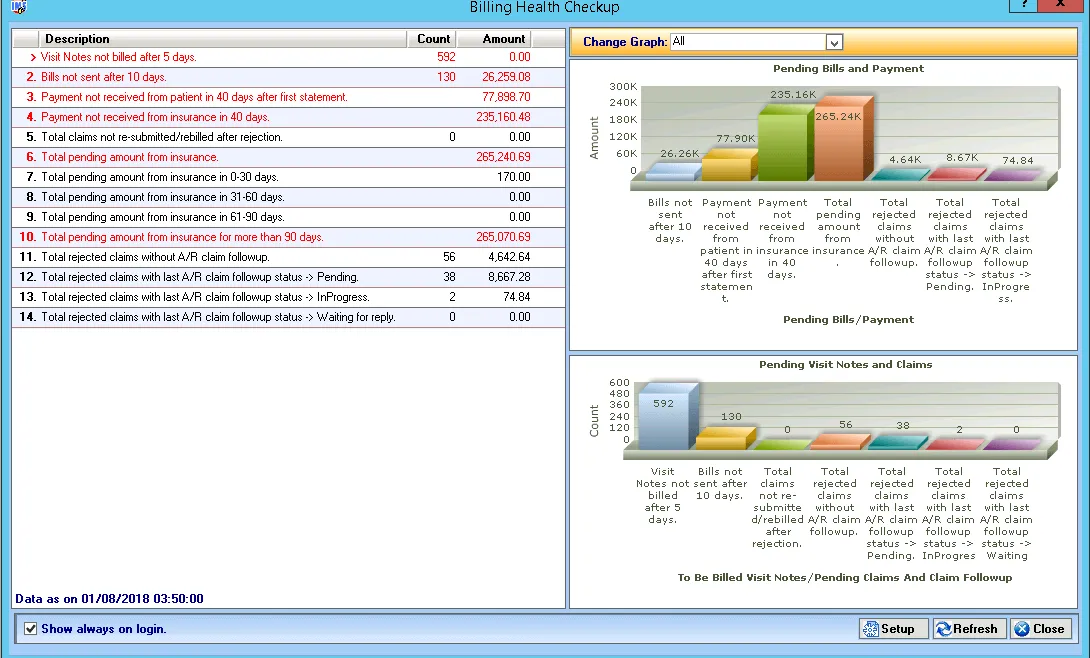Click the Refresh arrows icon
The height and width of the screenshot is (658, 1090).
pyautogui.click(x=943, y=629)
